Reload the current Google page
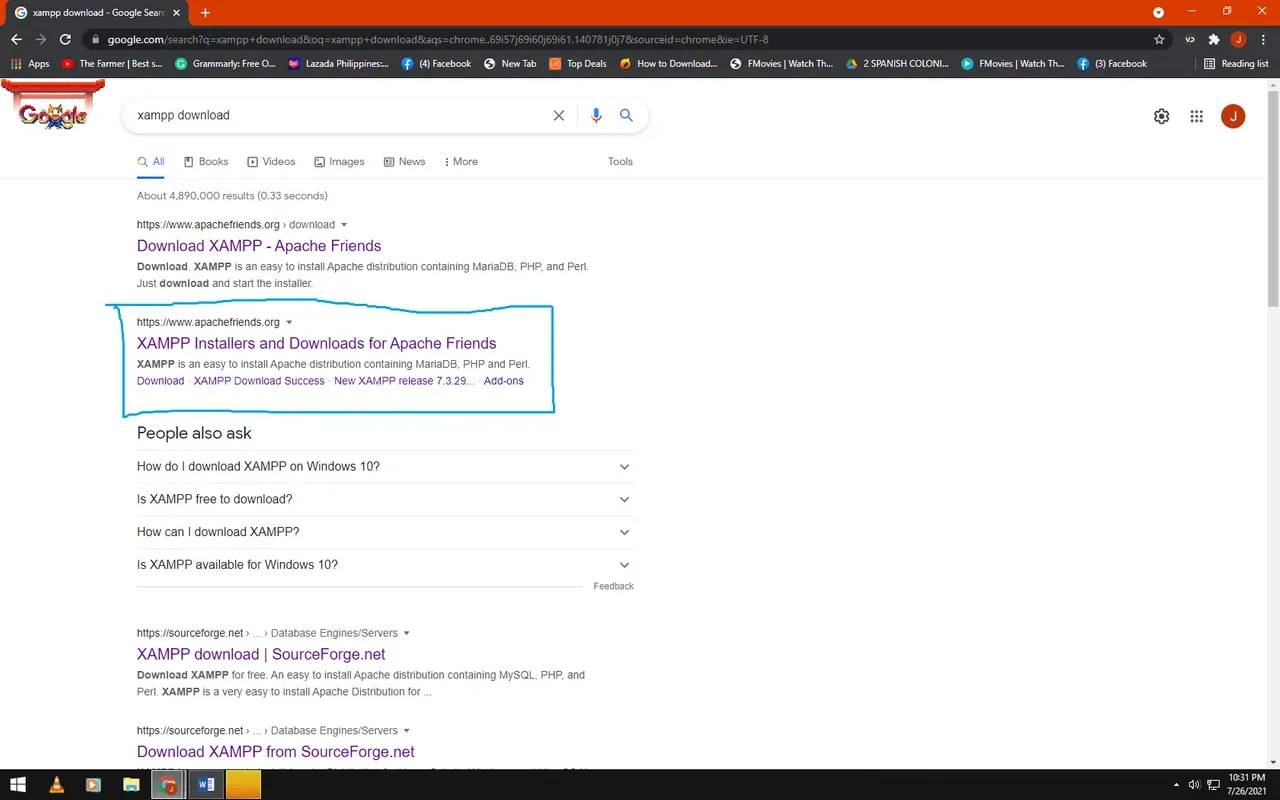1280x800 pixels. tap(65, 39)
